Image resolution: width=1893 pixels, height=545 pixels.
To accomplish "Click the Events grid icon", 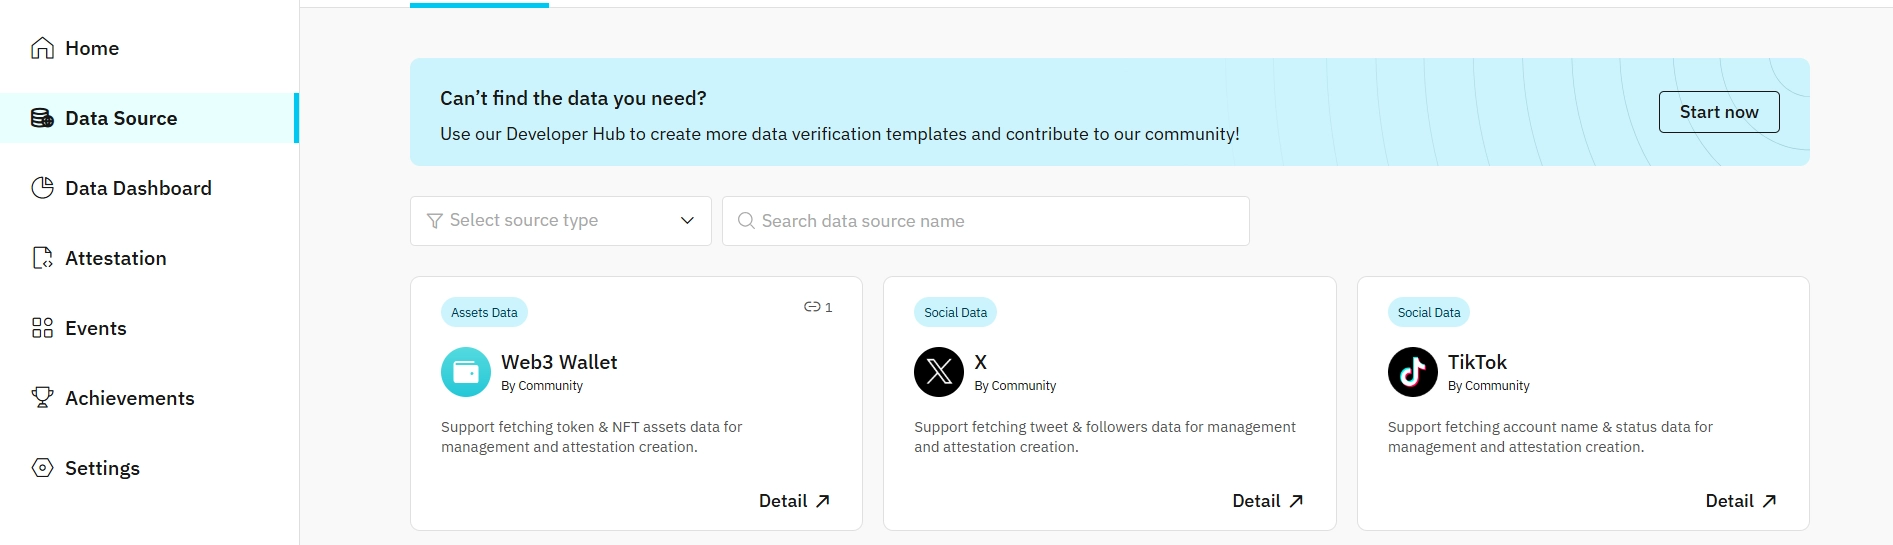I will [42, 328].
